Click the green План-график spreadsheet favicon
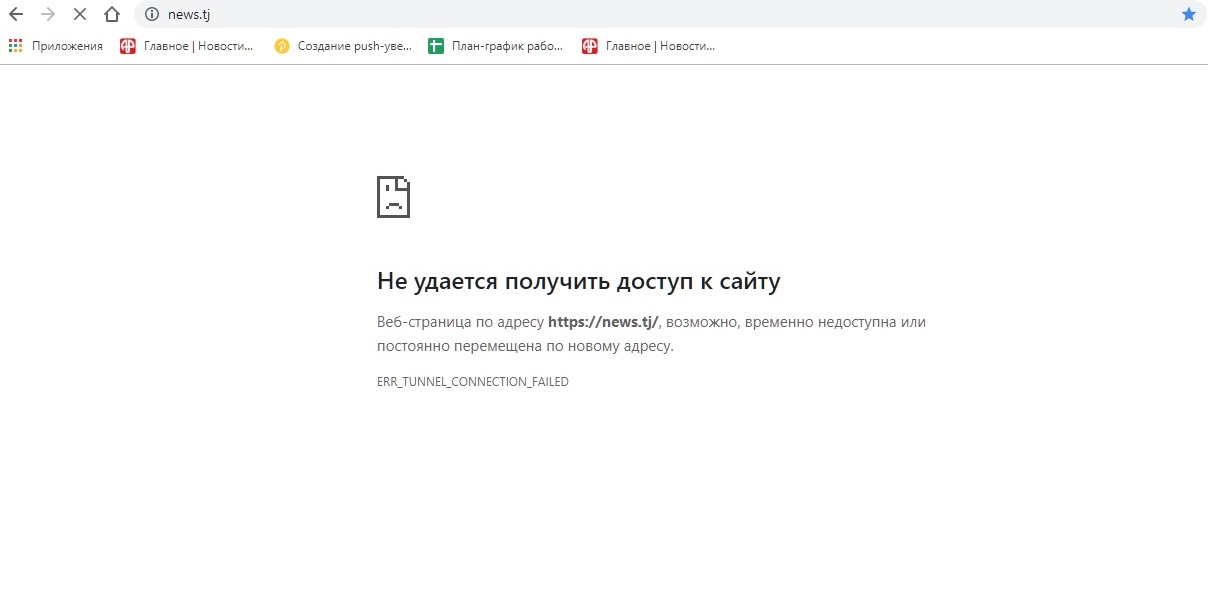The image size is (1208, 593). (x=436, y=45)
